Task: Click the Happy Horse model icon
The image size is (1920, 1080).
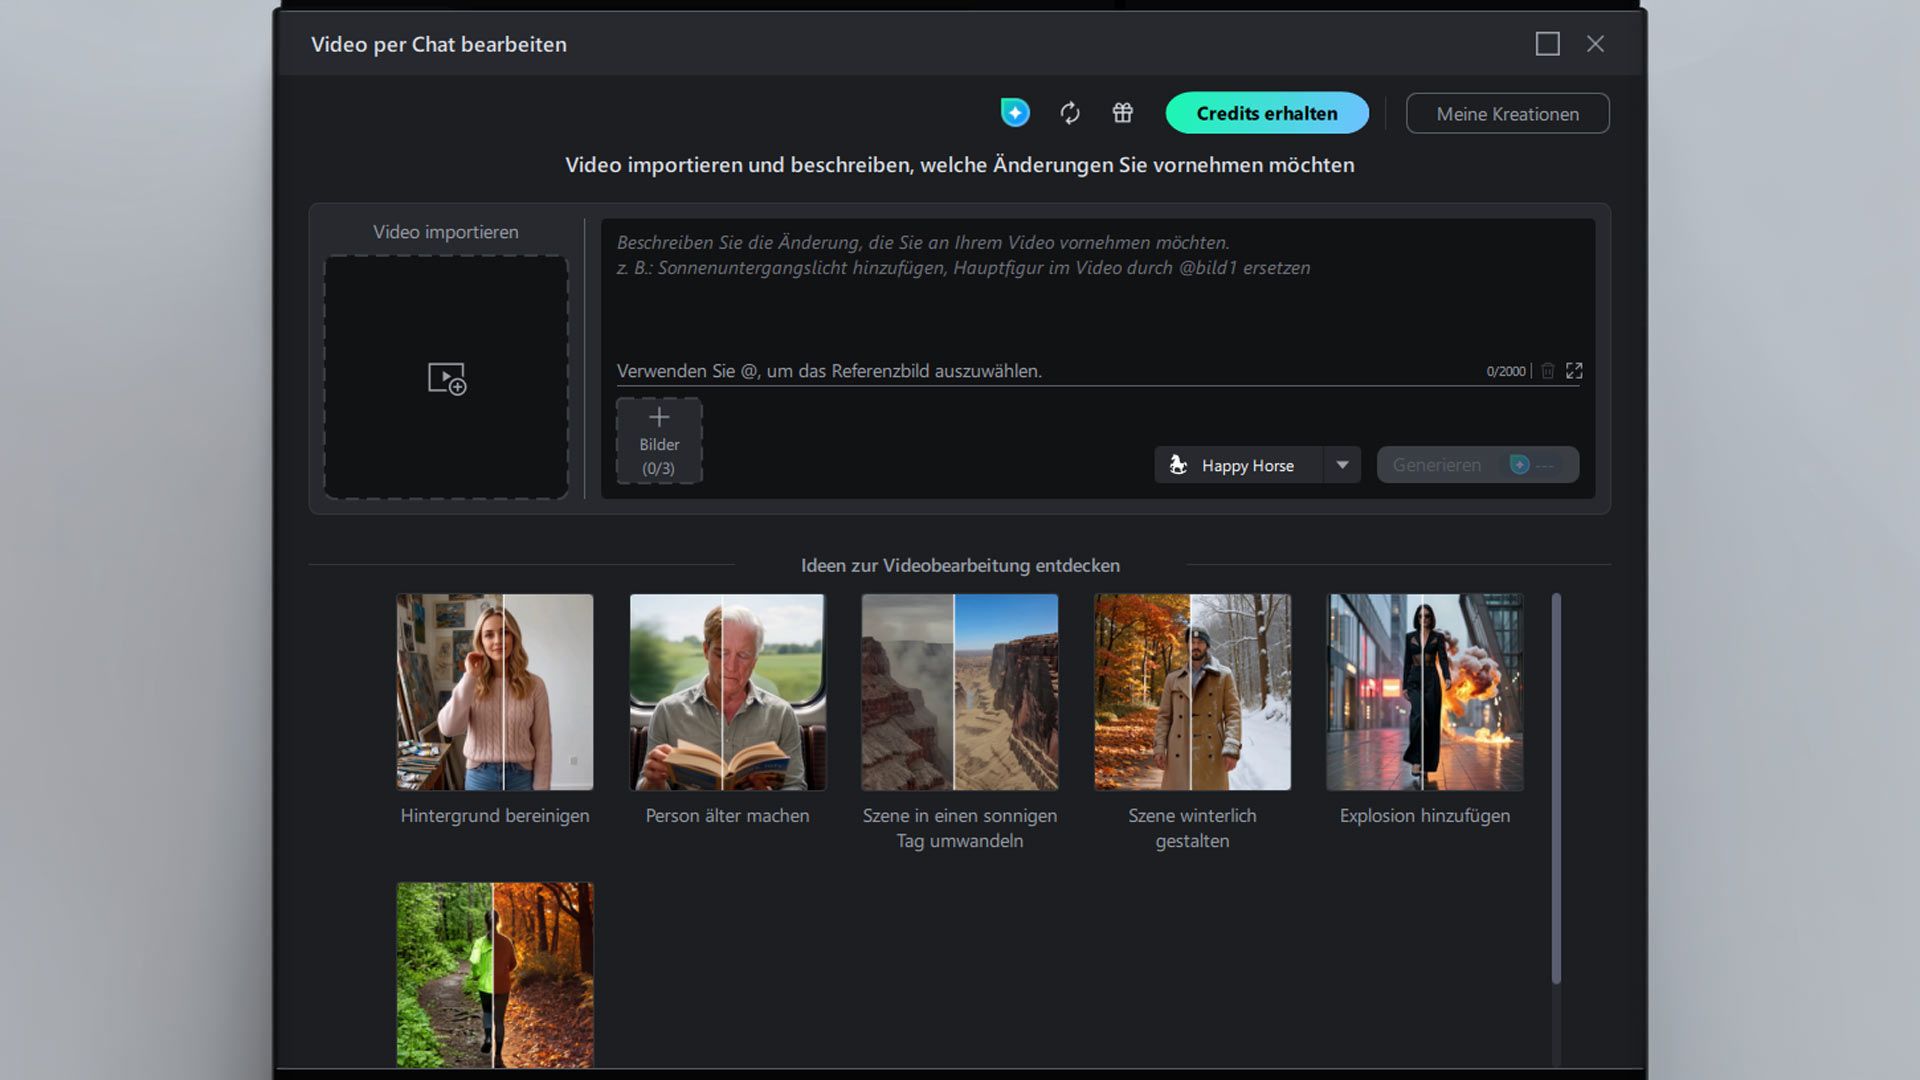Action: 1179,465
